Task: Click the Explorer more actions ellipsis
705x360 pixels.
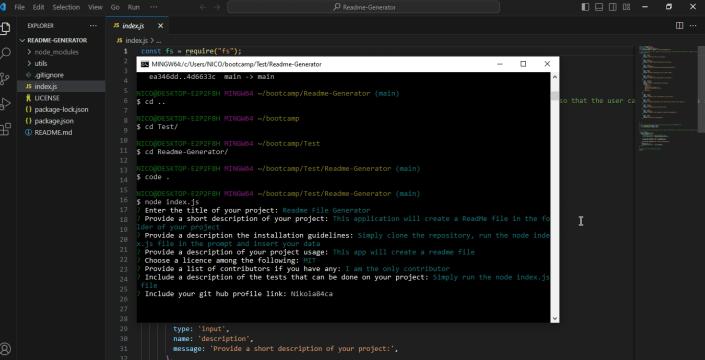Action: (x=93, y=26)
